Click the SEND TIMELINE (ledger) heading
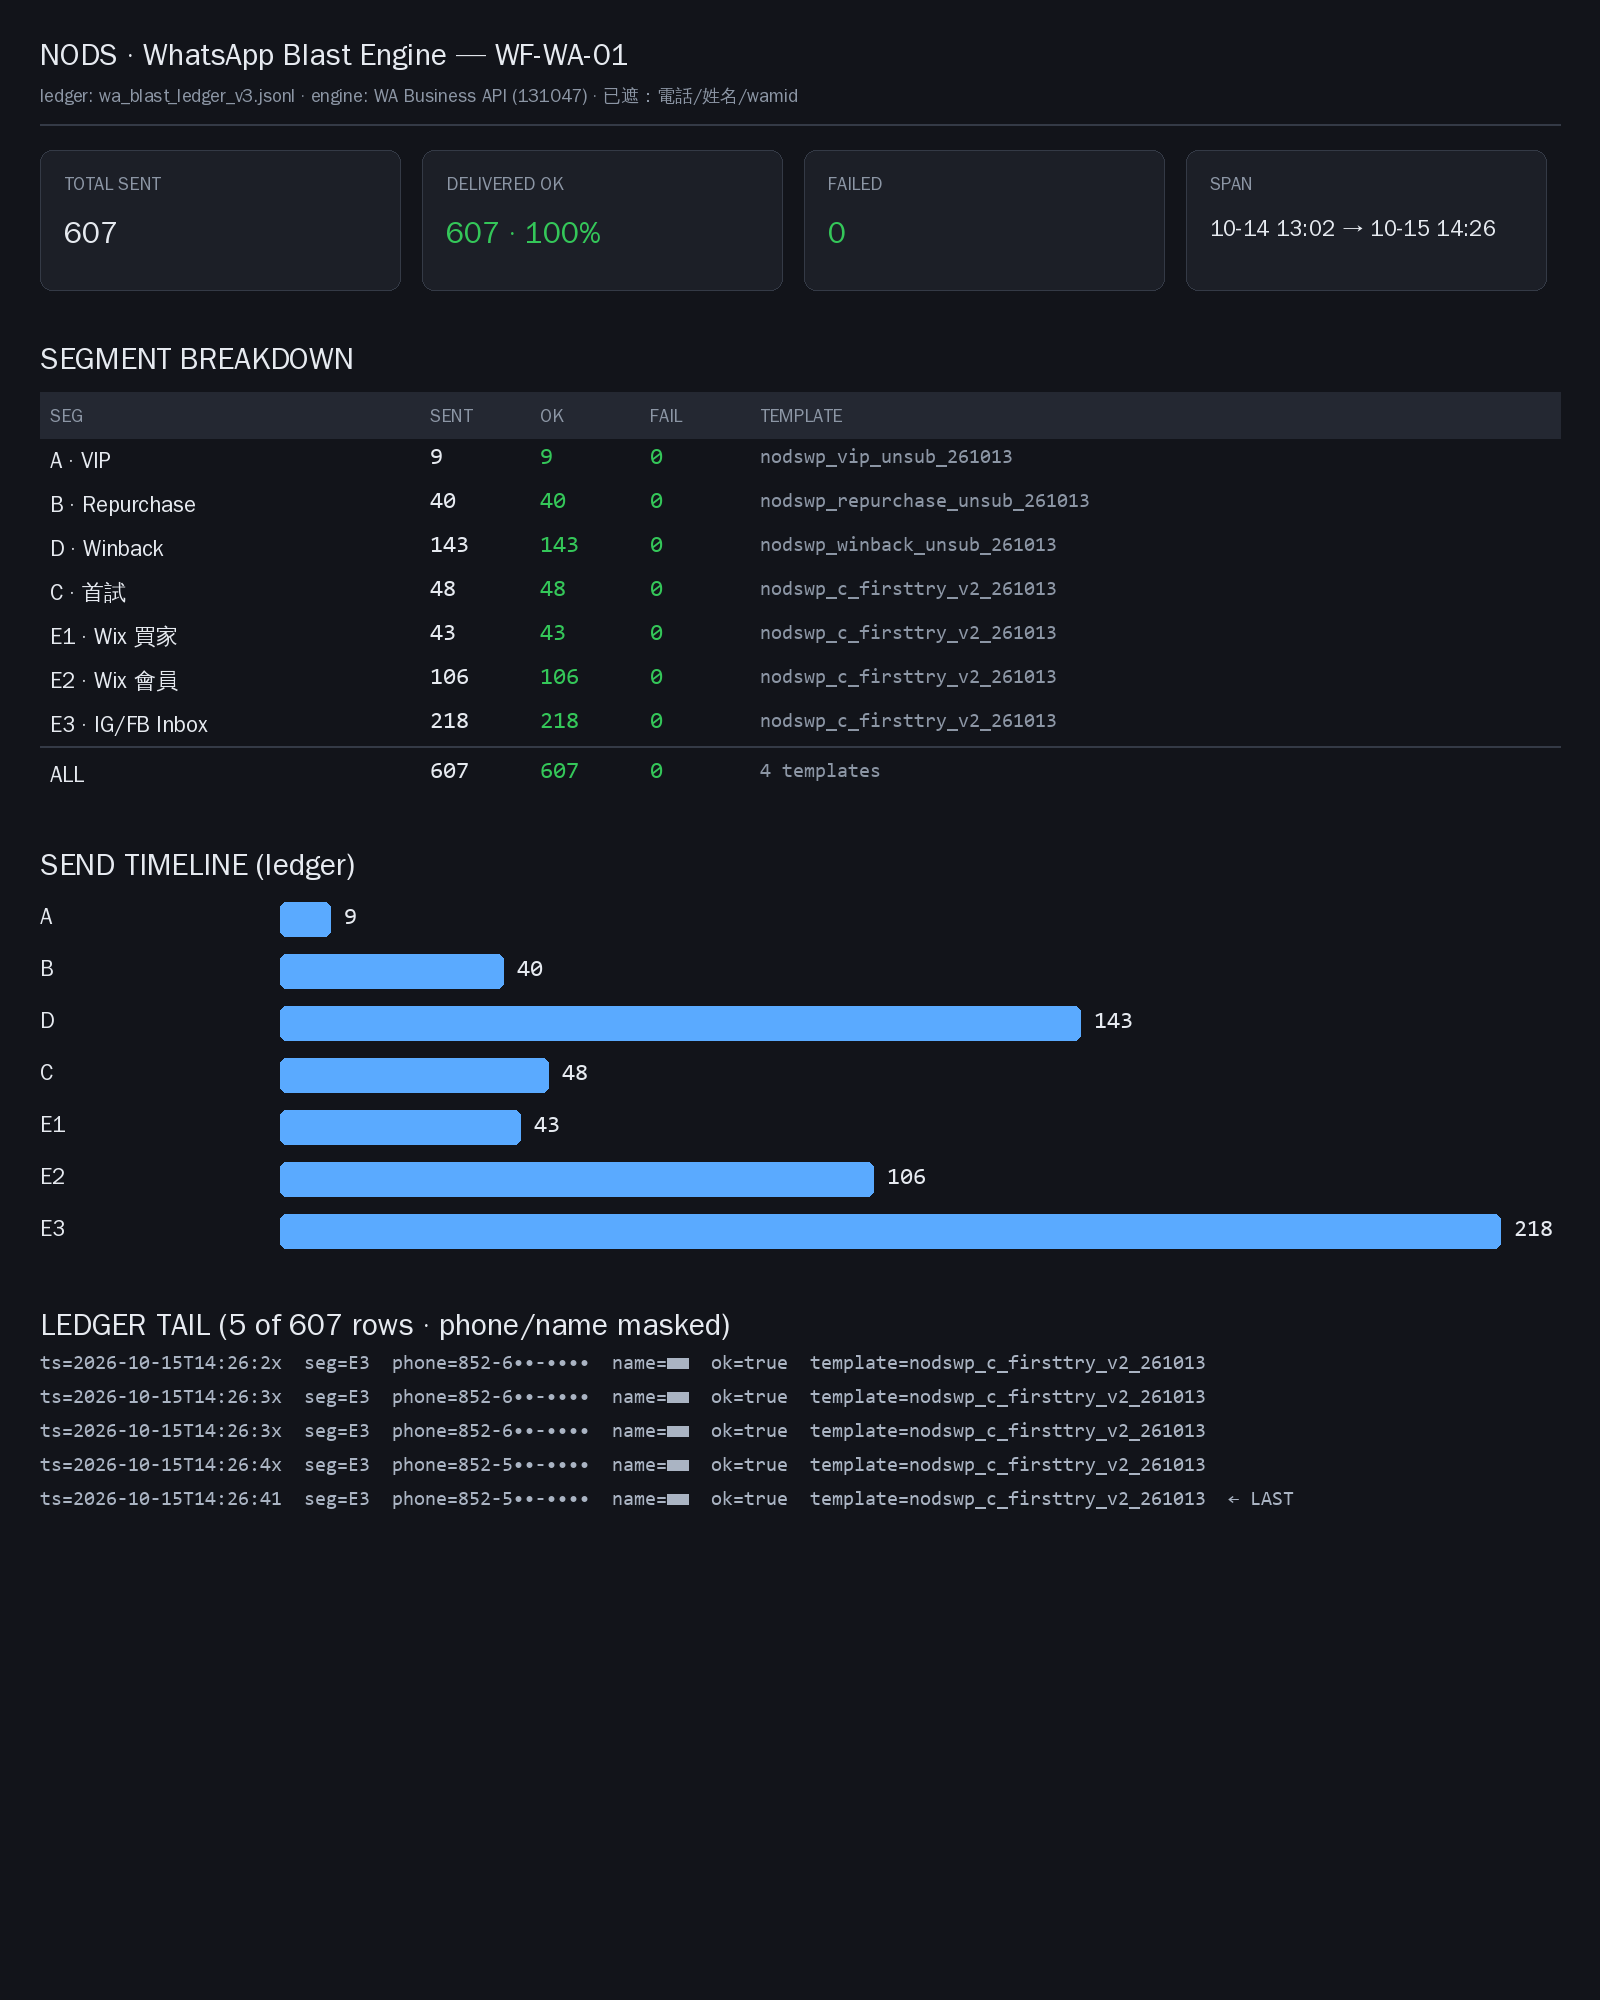Screen dimensions: 1600x2000 [x=198, y=865]
